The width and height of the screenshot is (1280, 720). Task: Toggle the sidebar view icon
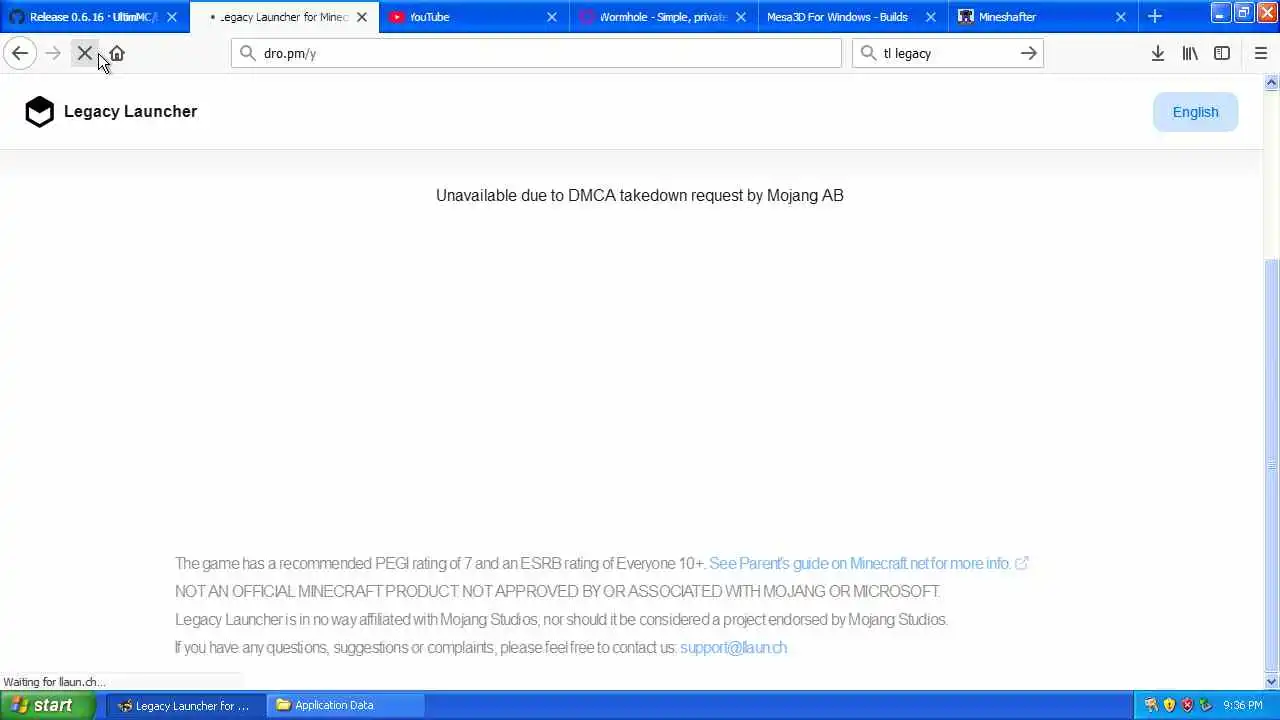click(1222, 53)
